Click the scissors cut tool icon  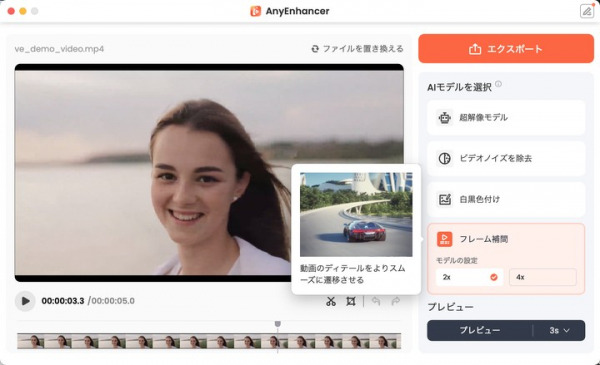coord(331,301)
